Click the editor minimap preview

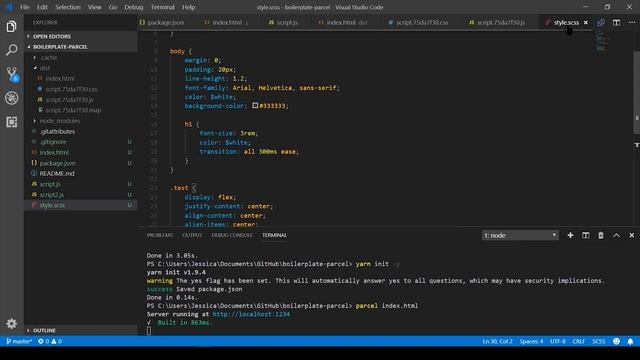point(602,42)
